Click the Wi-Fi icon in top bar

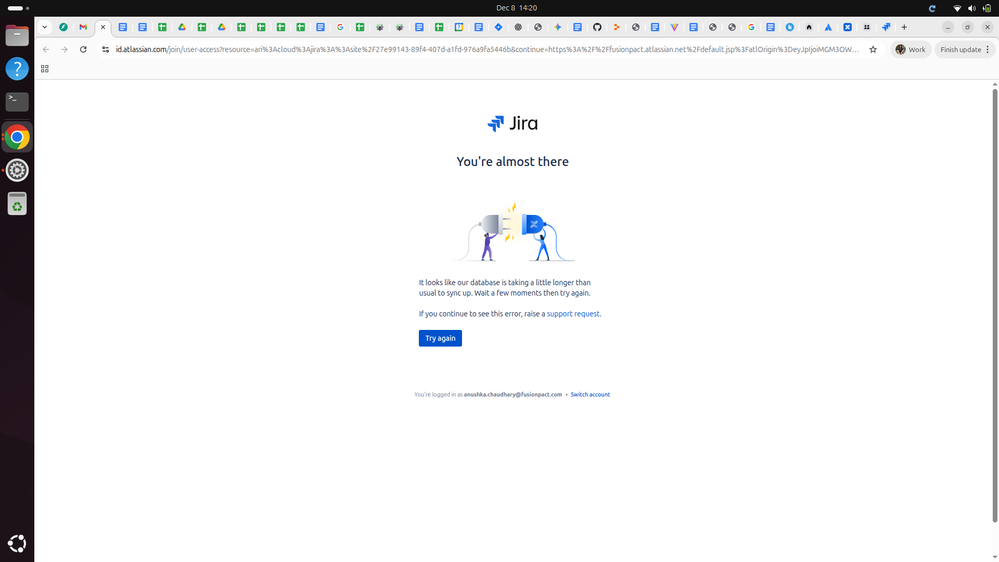click(957, 8)
